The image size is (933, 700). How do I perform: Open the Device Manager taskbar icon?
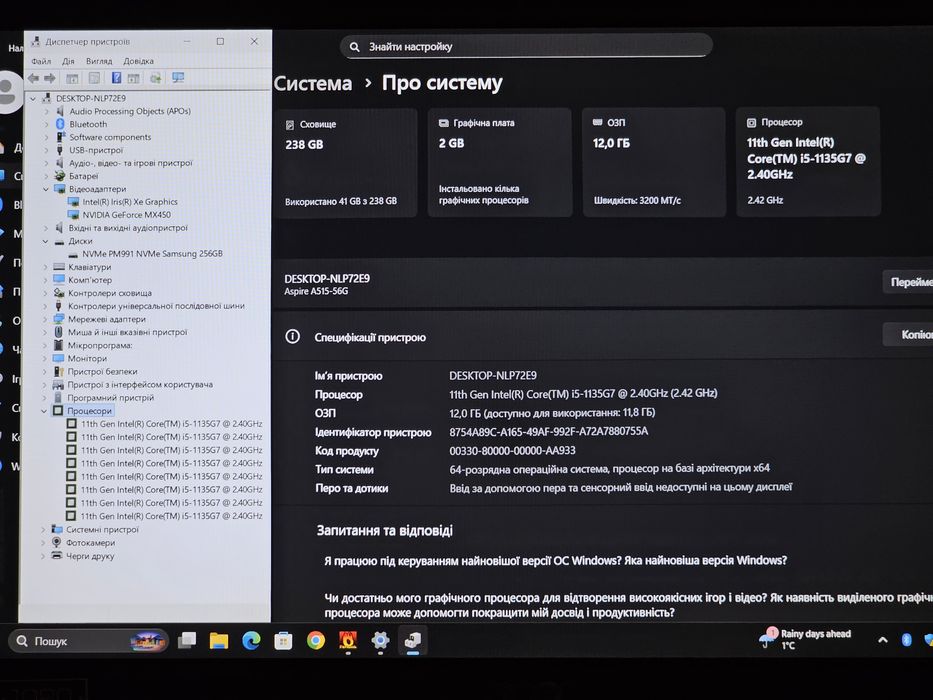[412, 640]
